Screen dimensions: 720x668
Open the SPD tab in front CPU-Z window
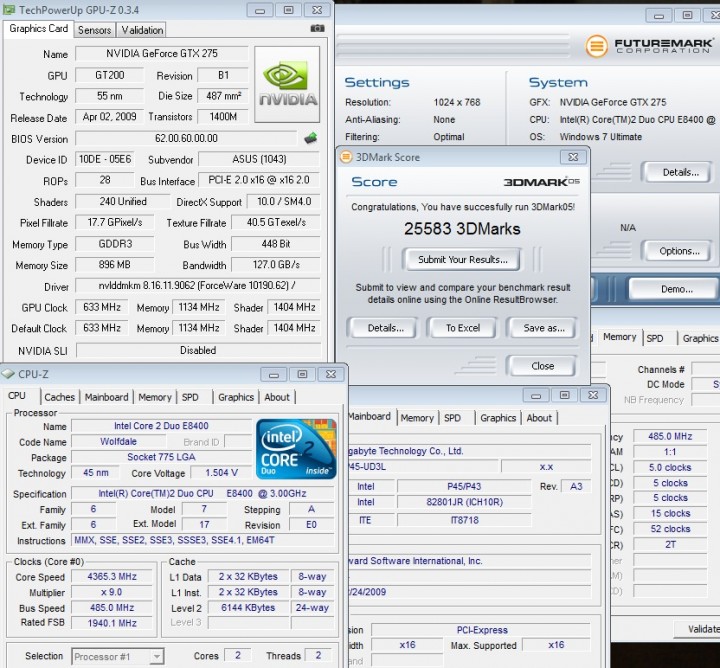[x=190, y=397]
